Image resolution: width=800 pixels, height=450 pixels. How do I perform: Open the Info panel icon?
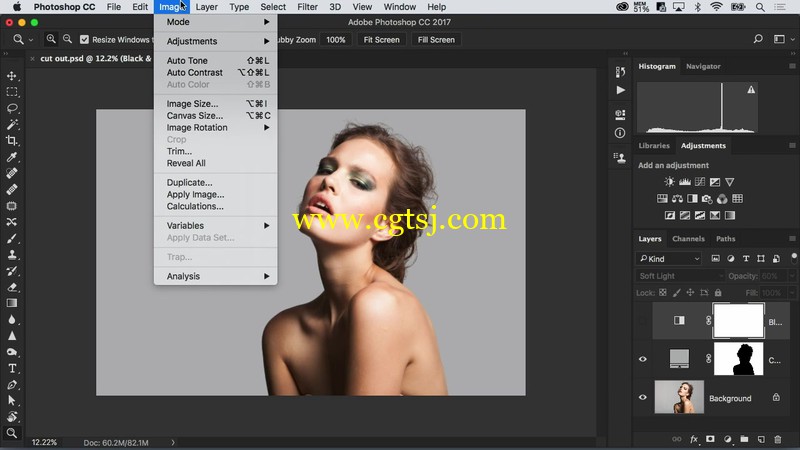(620, 133)
